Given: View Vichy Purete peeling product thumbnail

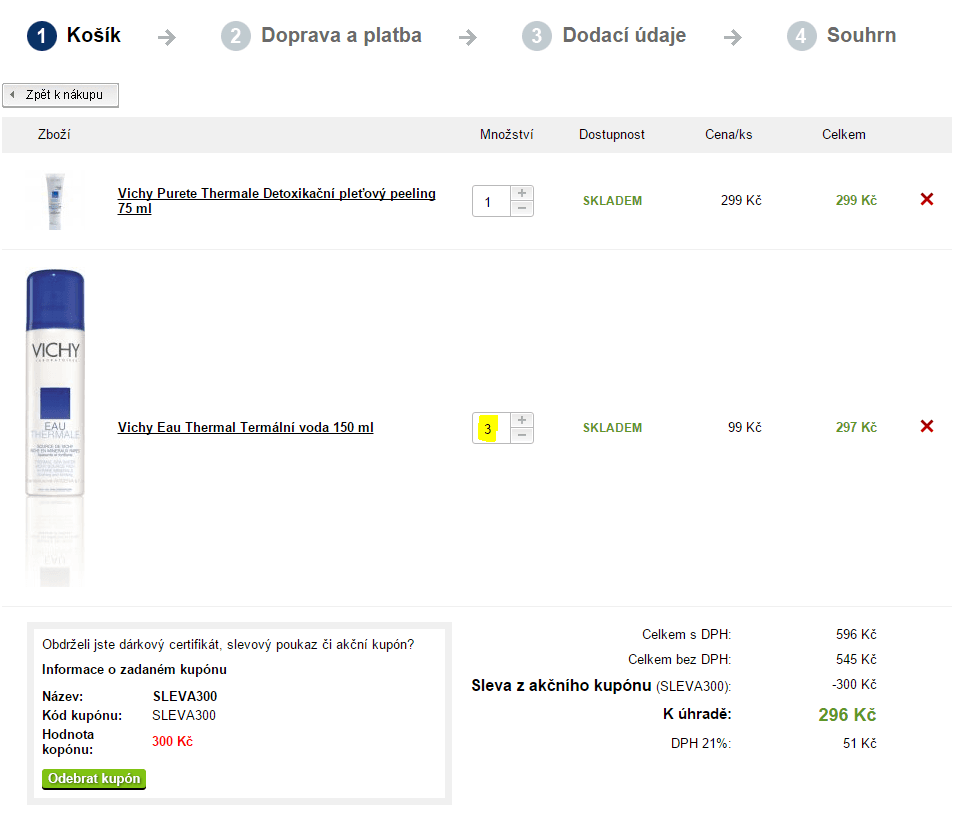Looking at the screenshot, I should tap(55, 201).
